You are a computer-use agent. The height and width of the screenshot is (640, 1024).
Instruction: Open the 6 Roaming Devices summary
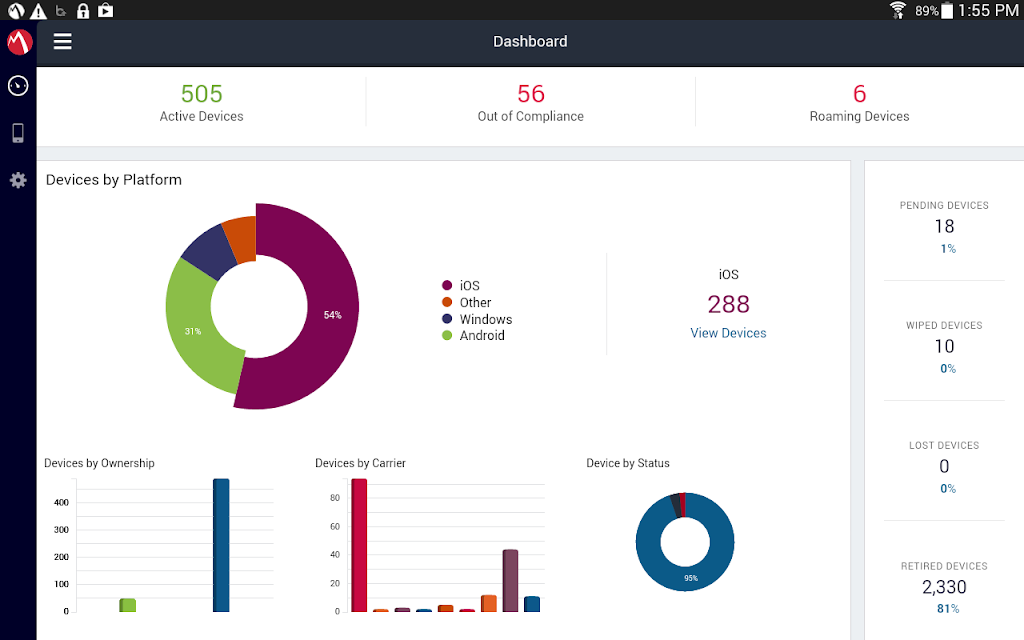(859, 103)
